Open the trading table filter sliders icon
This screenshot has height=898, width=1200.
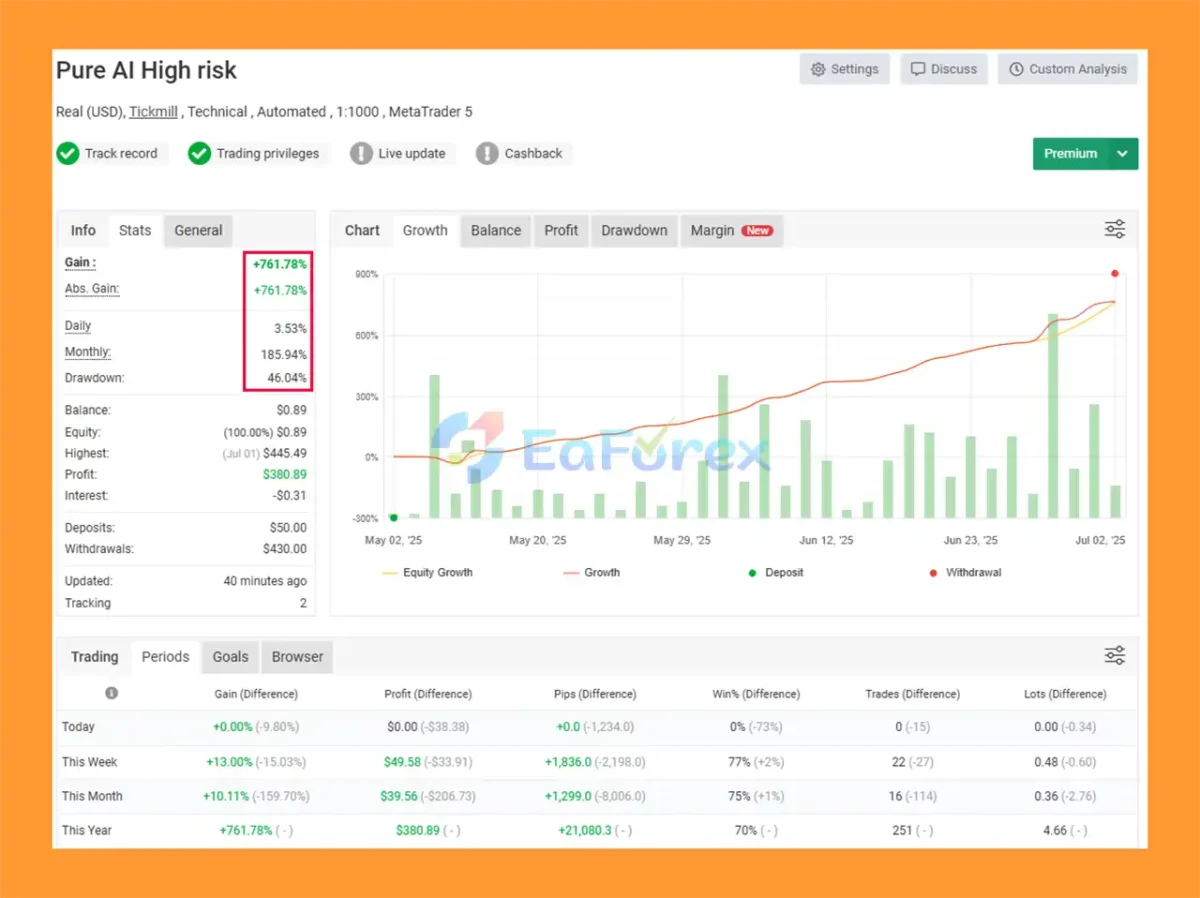[x=1114, y=656]
